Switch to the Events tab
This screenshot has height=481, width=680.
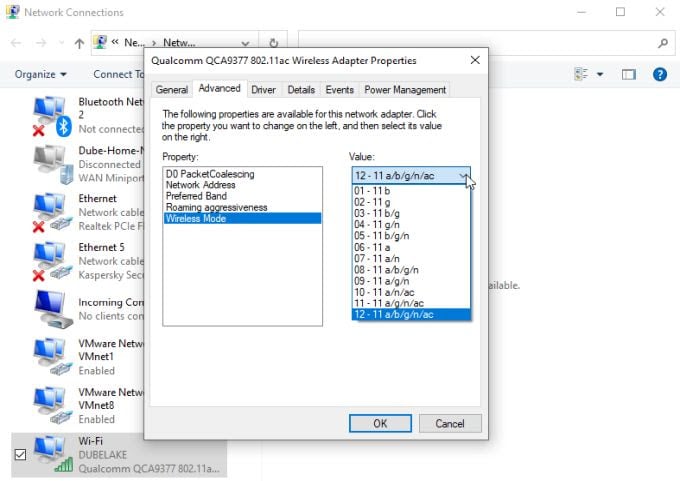pos(340,90)
